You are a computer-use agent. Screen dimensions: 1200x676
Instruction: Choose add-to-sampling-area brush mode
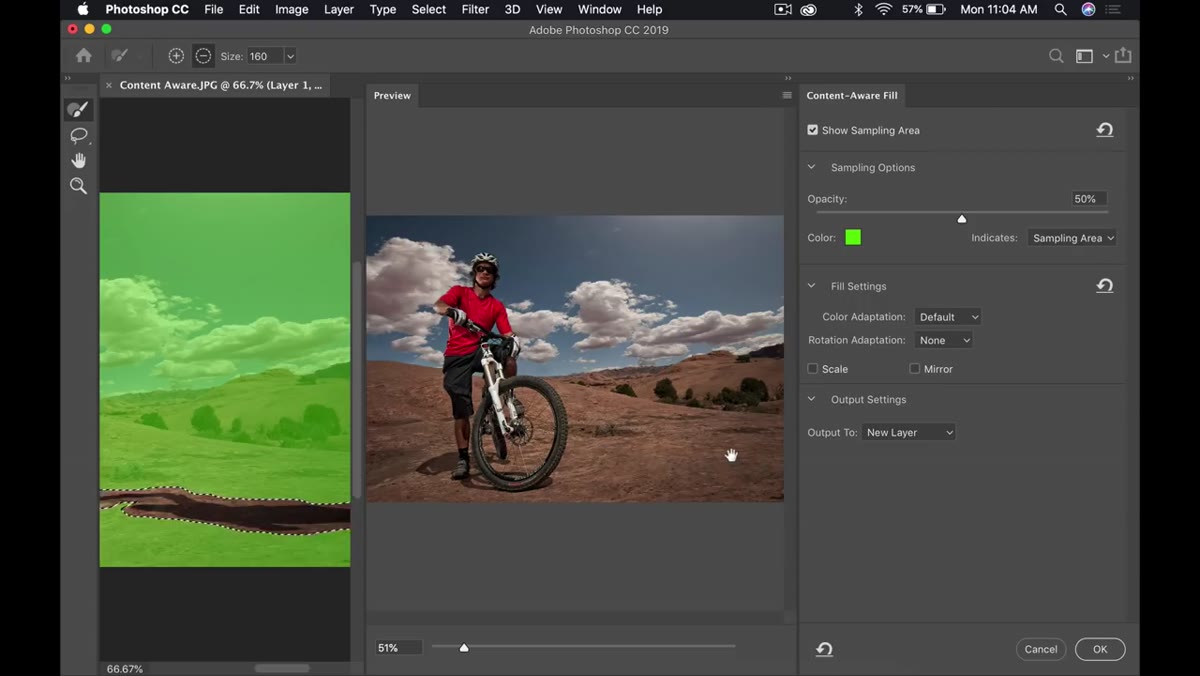click(x=176, y=56)
